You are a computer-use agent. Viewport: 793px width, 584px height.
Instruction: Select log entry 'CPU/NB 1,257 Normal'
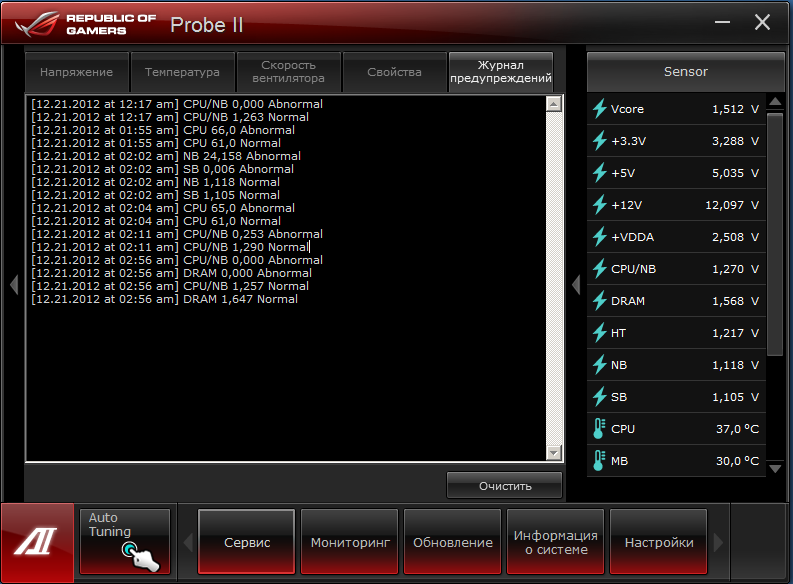coord(170,286)
